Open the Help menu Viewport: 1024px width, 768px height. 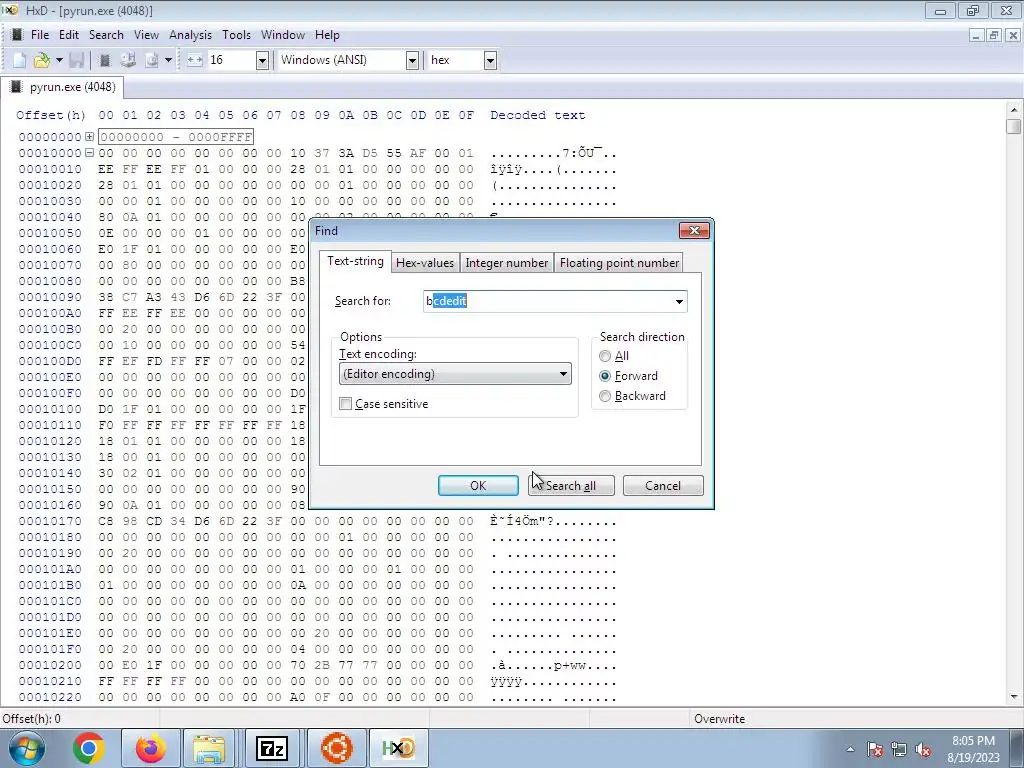pos(327,35)
